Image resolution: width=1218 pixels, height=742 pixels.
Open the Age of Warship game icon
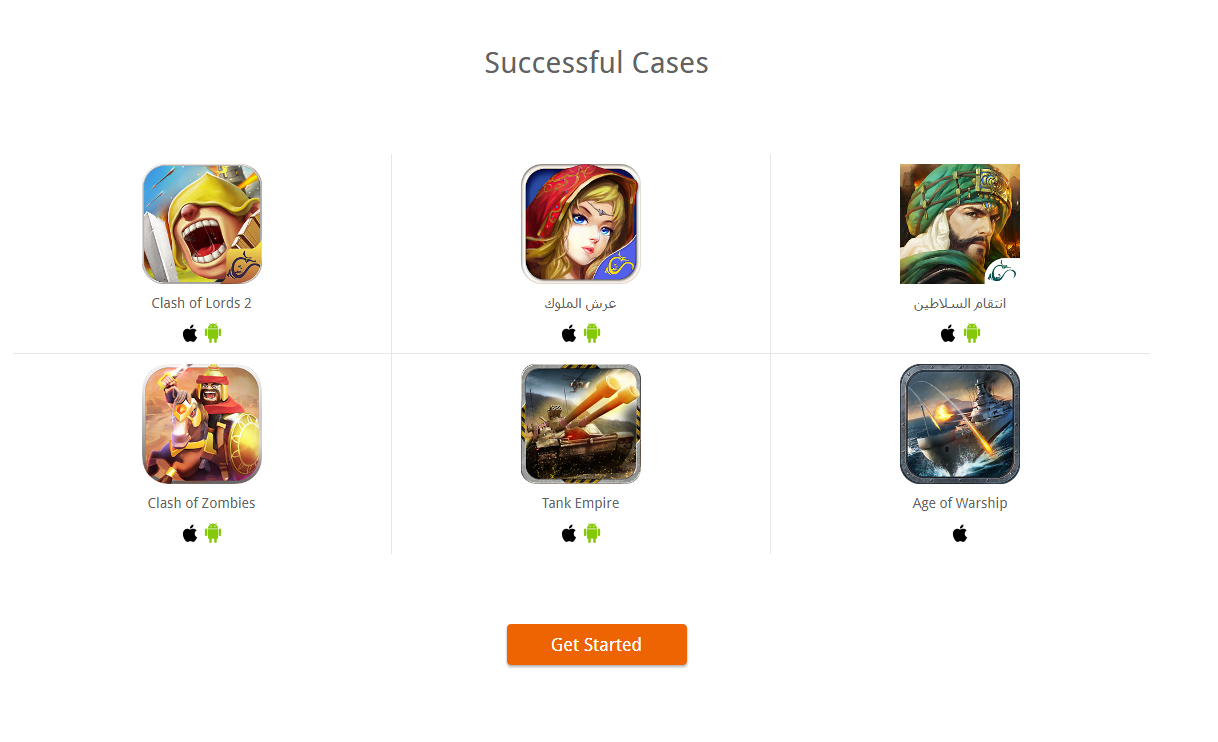(960, 424)
